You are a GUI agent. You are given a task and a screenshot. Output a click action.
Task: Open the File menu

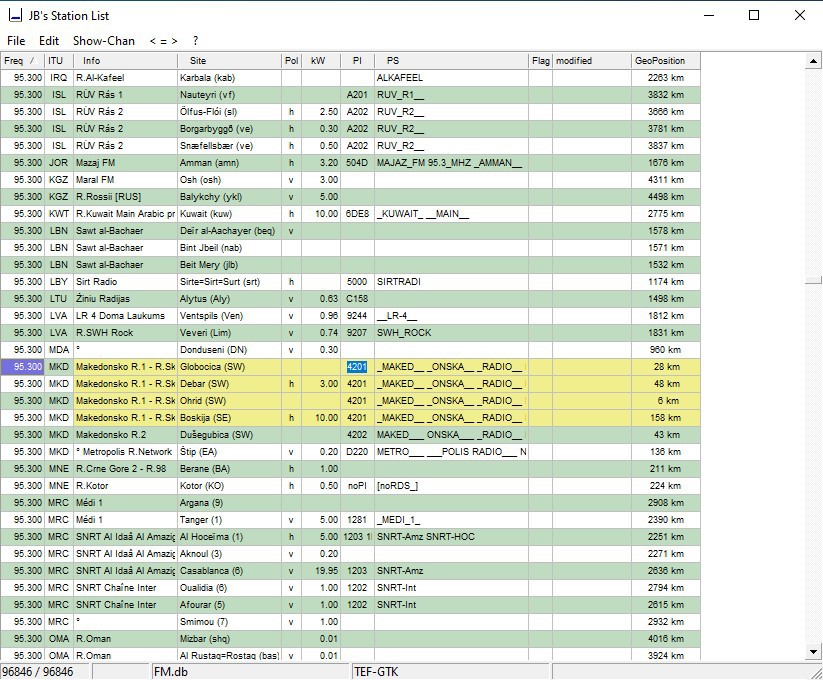click(16, 41)
